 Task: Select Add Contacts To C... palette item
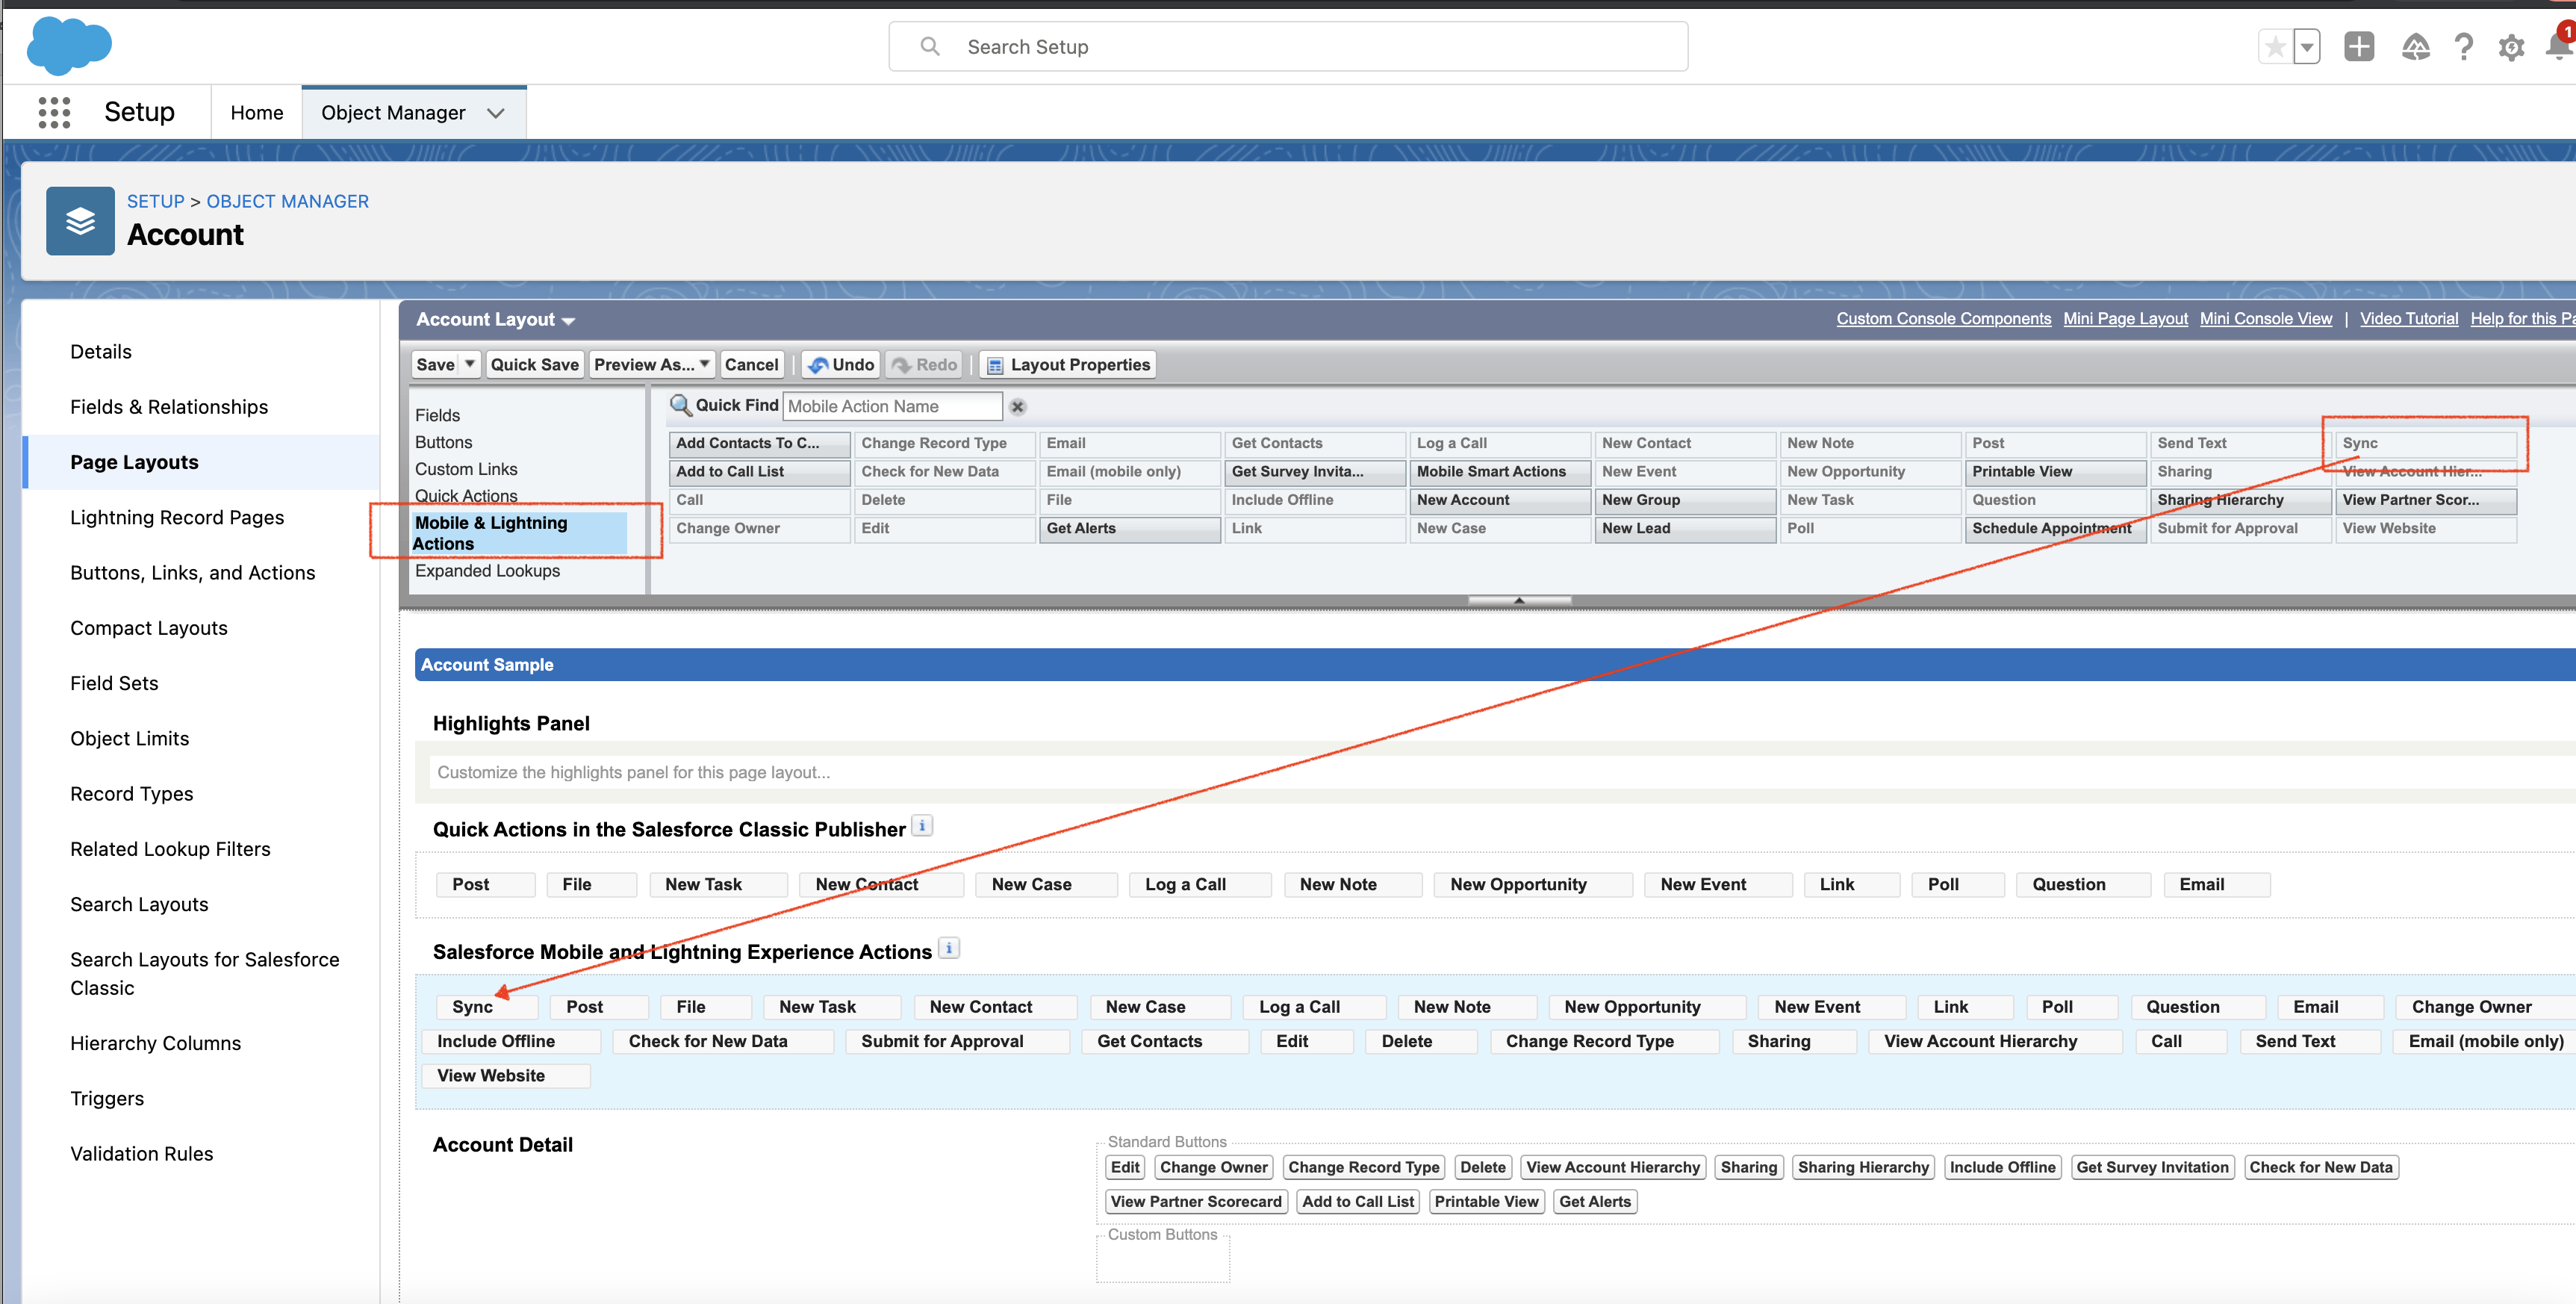[x=759, y=442]
